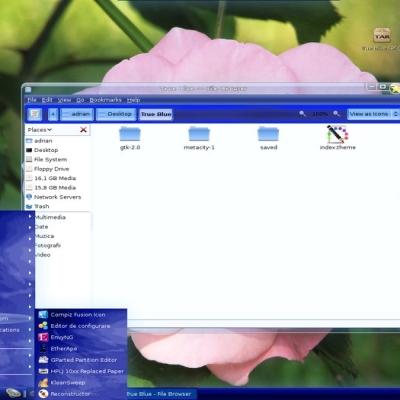The height and width of the screenshot is (400, 400).
Task: Expand the Applications submenu arrow
Action: [30, 329]
